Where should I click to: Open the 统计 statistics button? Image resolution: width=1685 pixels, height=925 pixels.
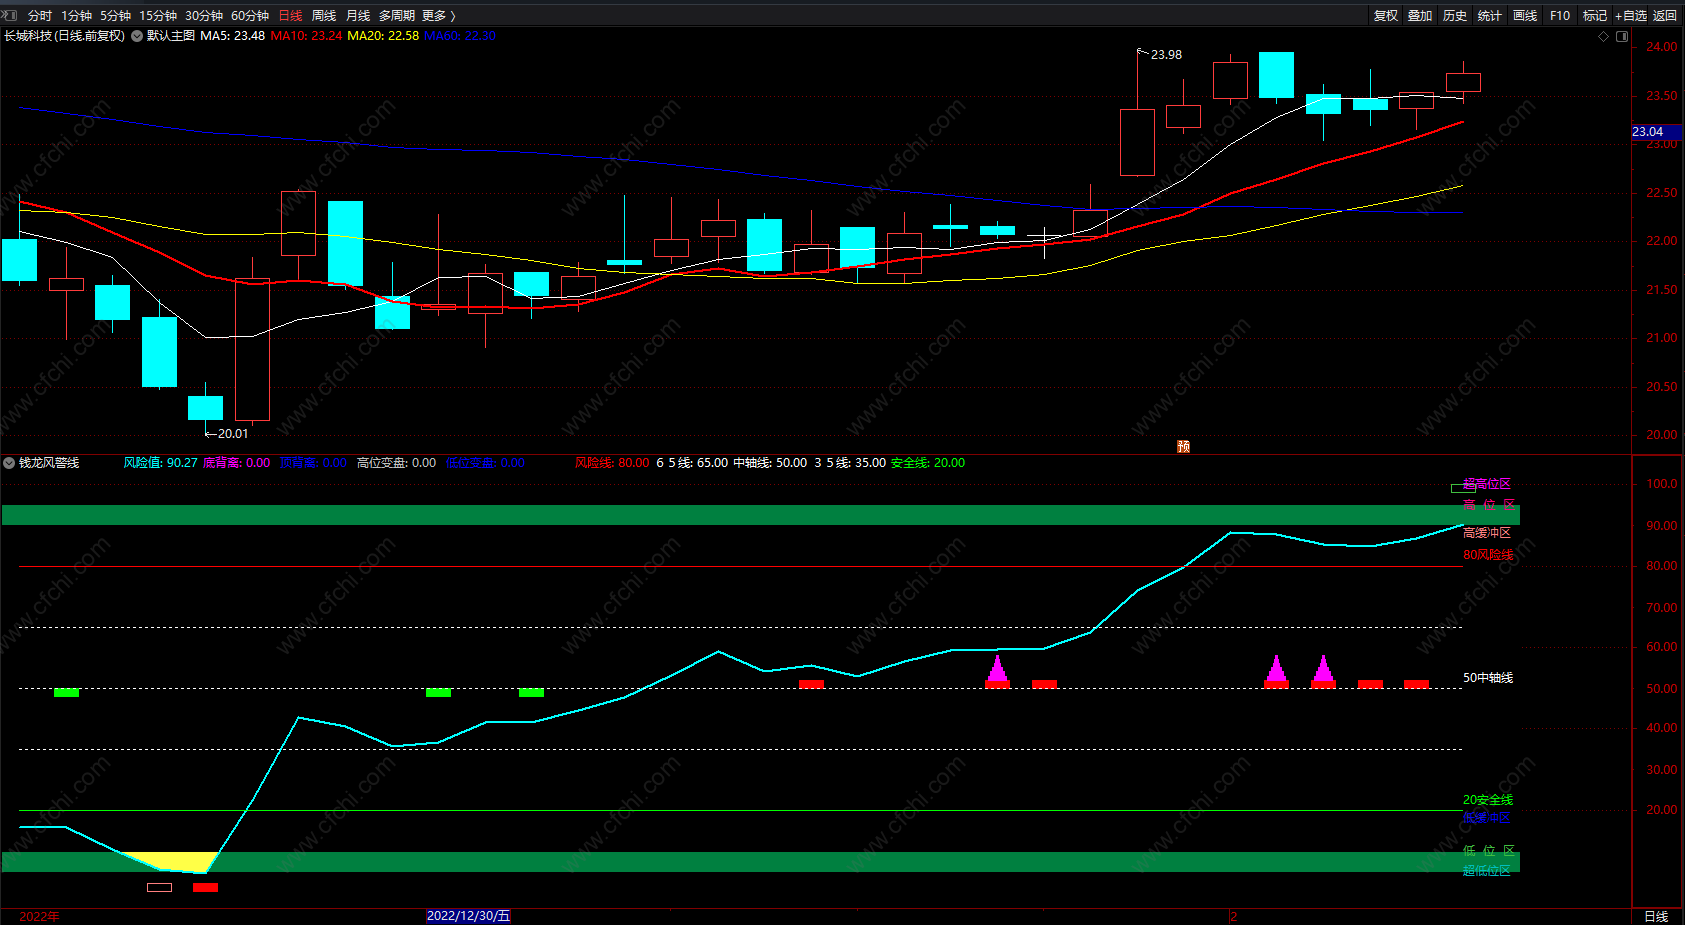click(x=1490, y=16)
